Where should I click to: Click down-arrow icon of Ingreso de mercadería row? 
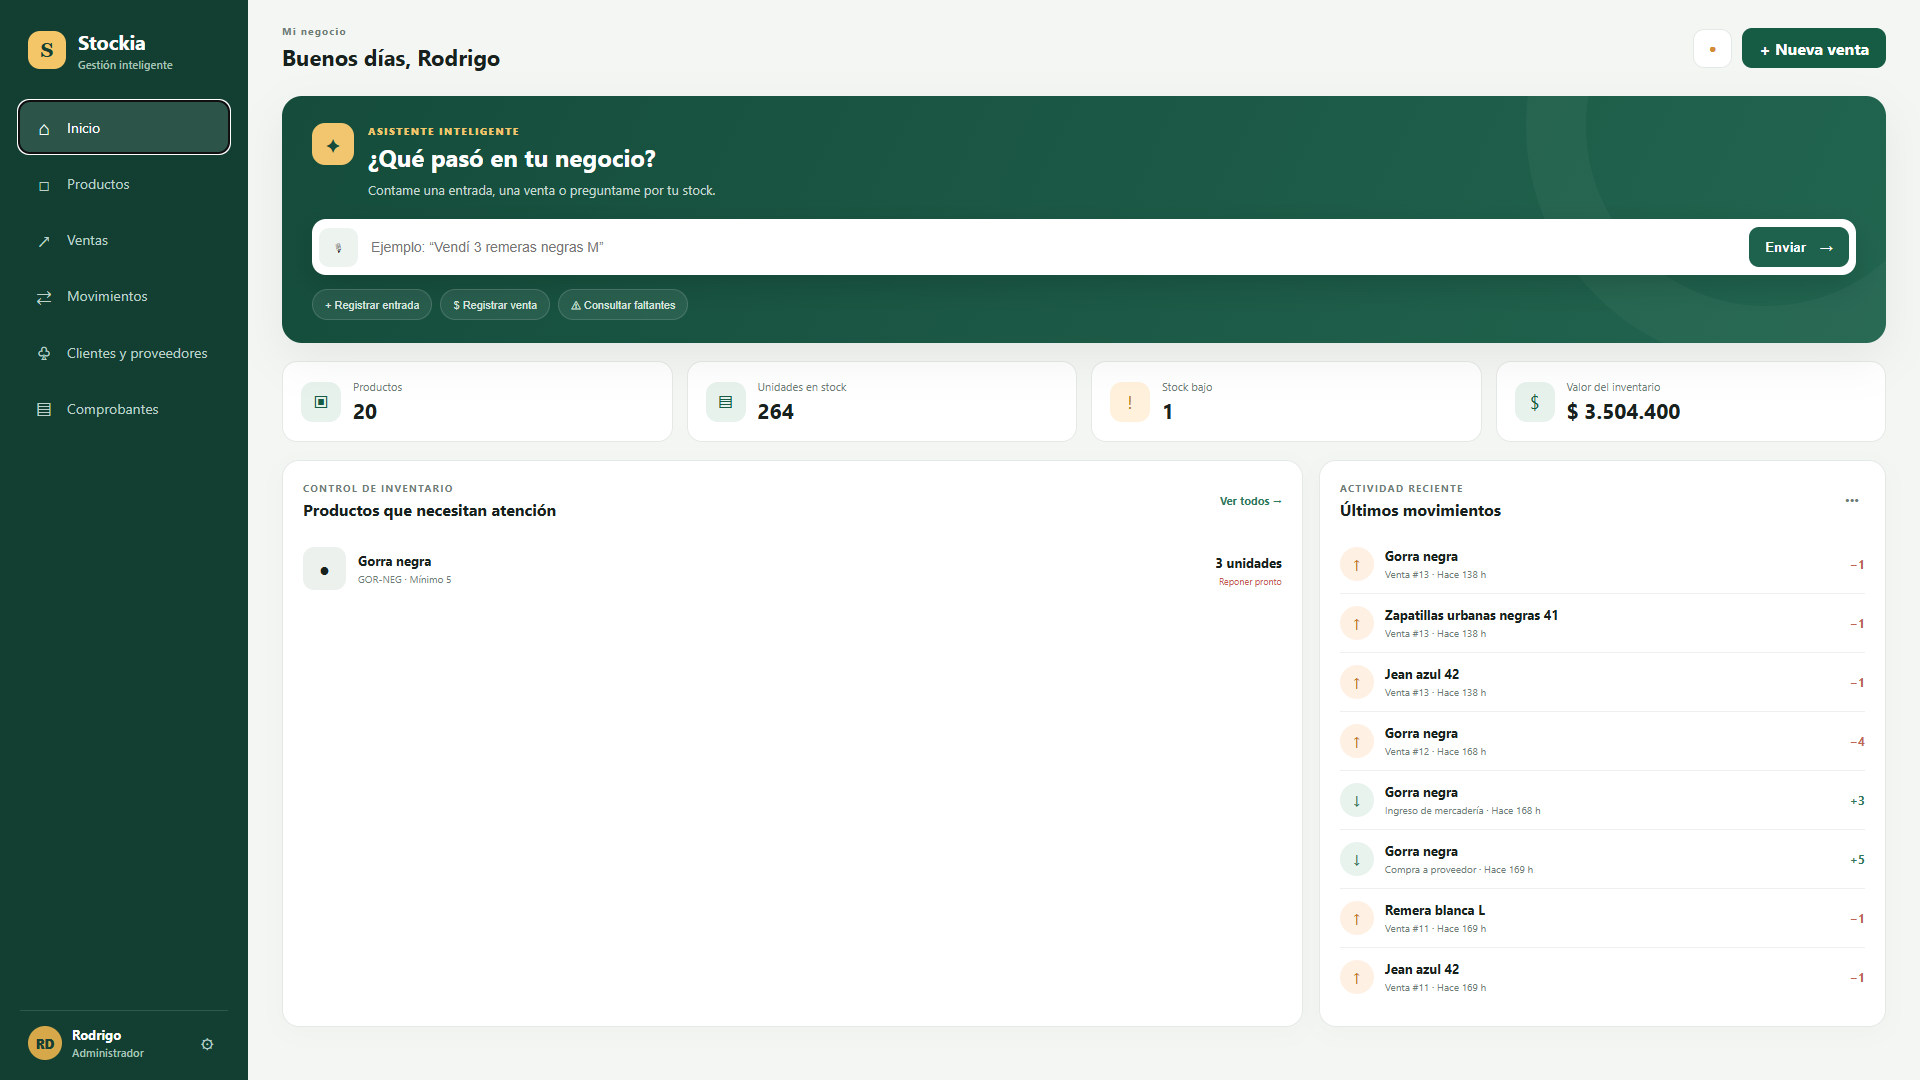pos(1357,801)
